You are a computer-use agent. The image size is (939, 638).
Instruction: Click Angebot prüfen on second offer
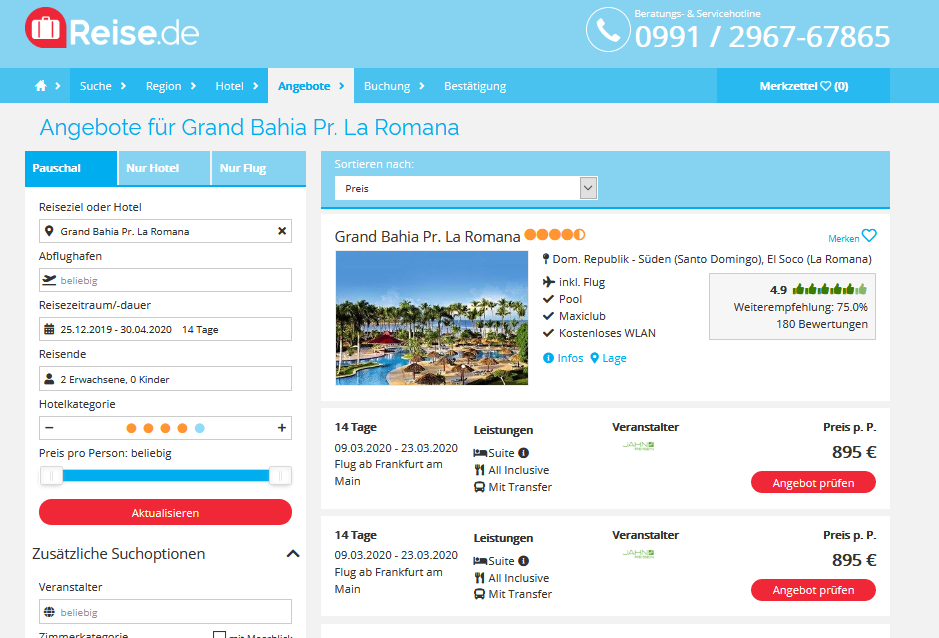[813, 589]
